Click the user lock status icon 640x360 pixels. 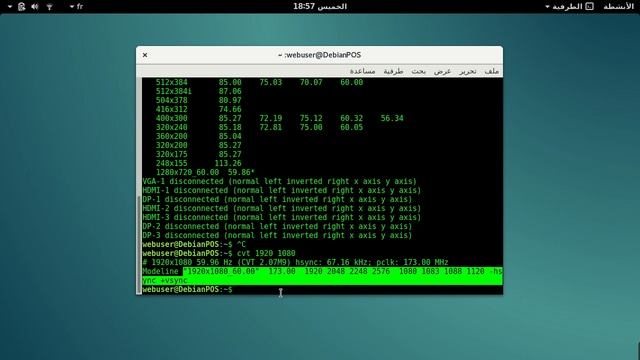[x=22, y=7]
